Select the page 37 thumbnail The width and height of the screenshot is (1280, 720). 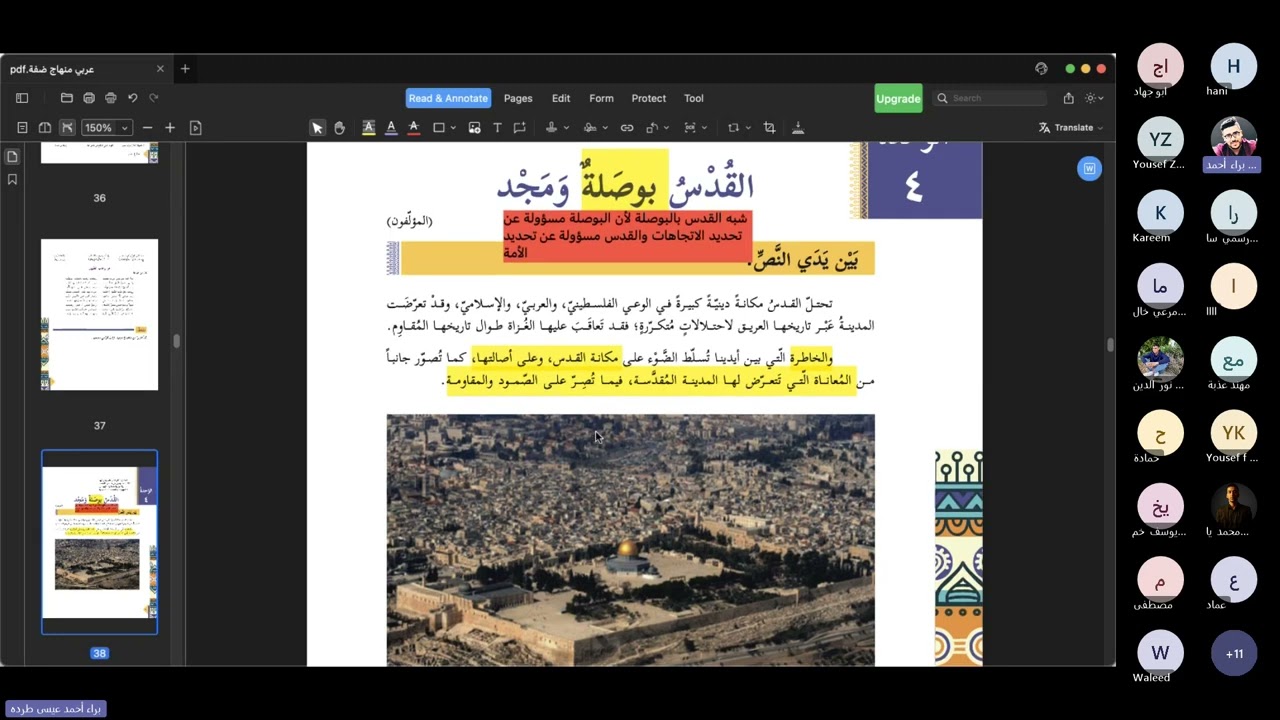pos(99,315)
